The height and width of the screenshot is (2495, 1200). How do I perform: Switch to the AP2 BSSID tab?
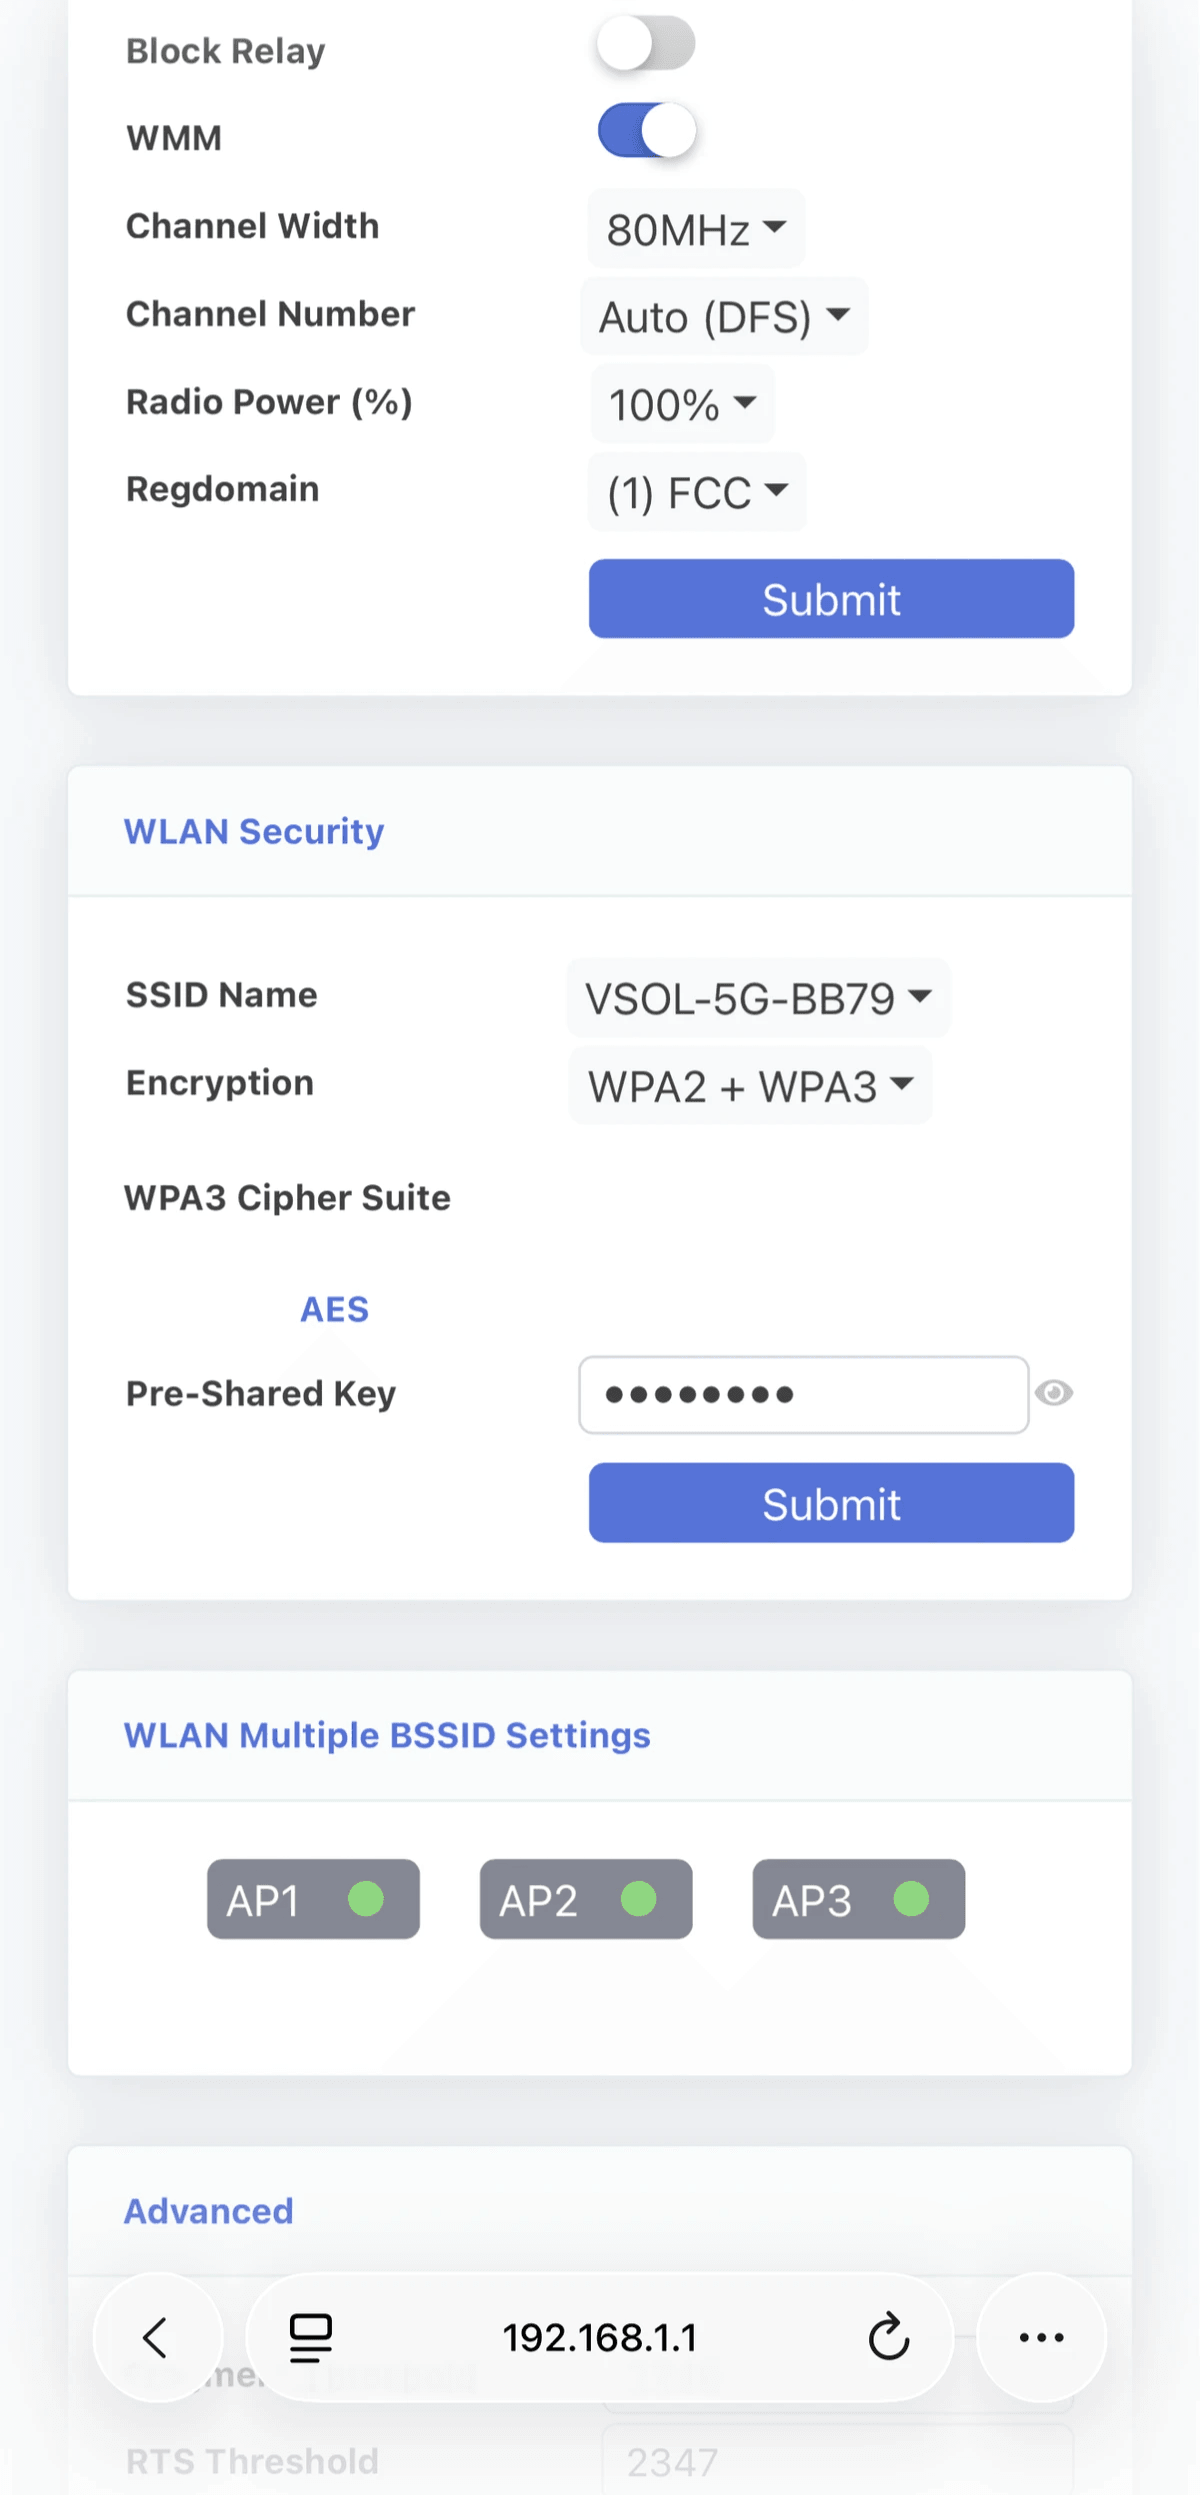(x=586, y=1899)
